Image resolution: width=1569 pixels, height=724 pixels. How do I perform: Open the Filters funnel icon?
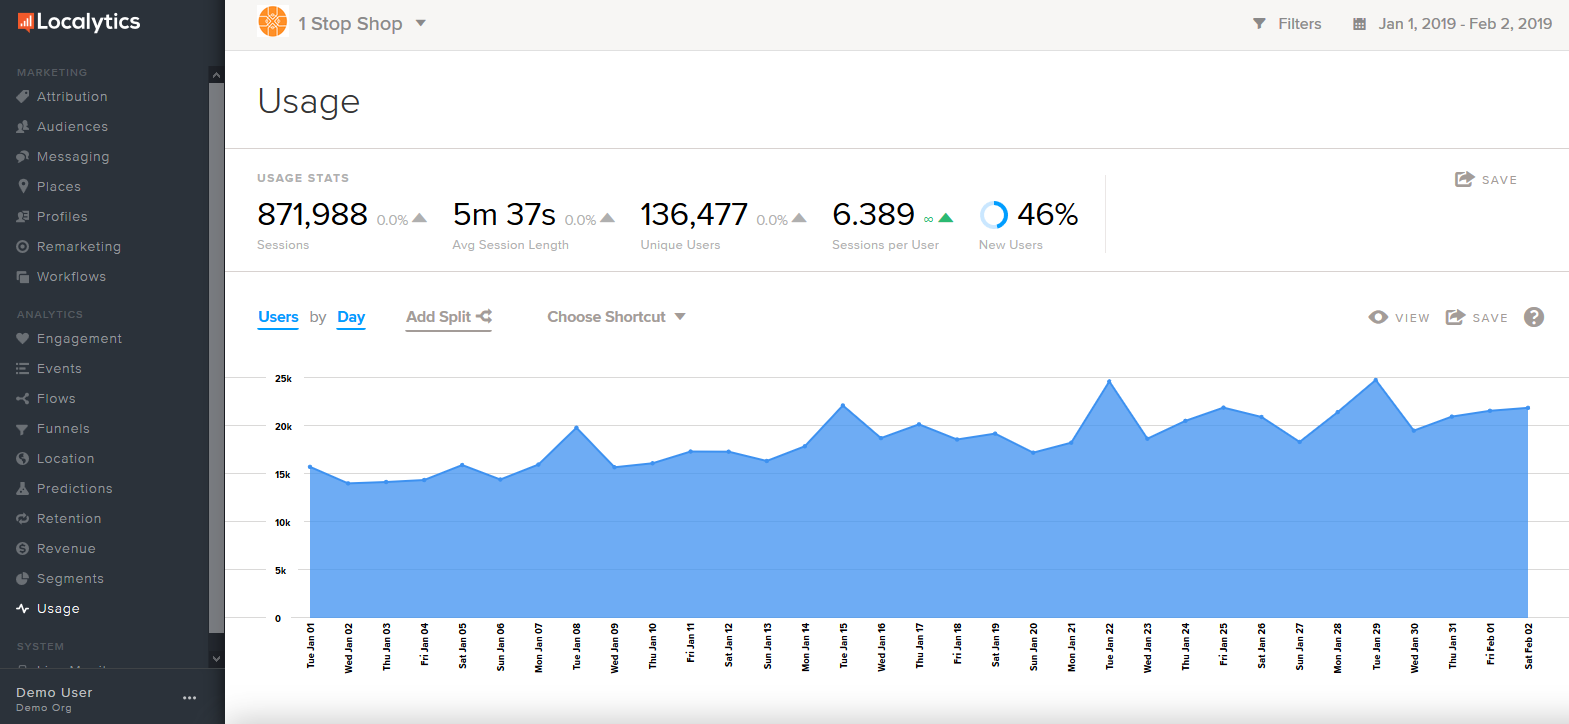click(x=1259, y=24)
